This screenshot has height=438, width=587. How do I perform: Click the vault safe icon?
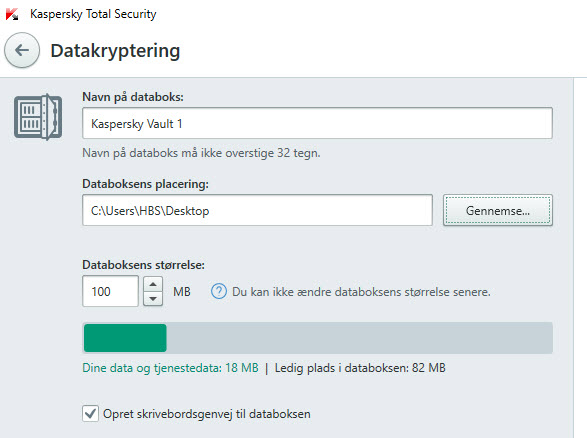point(38,117)
